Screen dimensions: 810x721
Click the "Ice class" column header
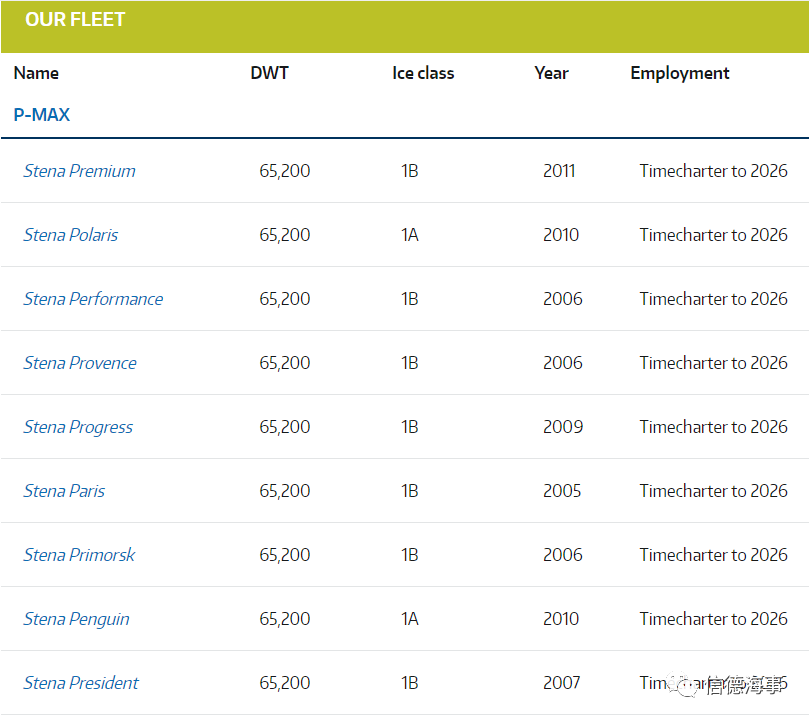[x=423, y=73]
